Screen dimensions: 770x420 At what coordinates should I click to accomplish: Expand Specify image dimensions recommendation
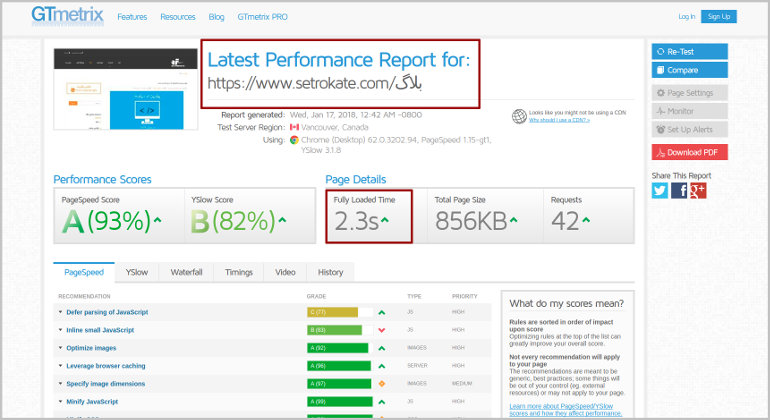(x=105, y=384)
